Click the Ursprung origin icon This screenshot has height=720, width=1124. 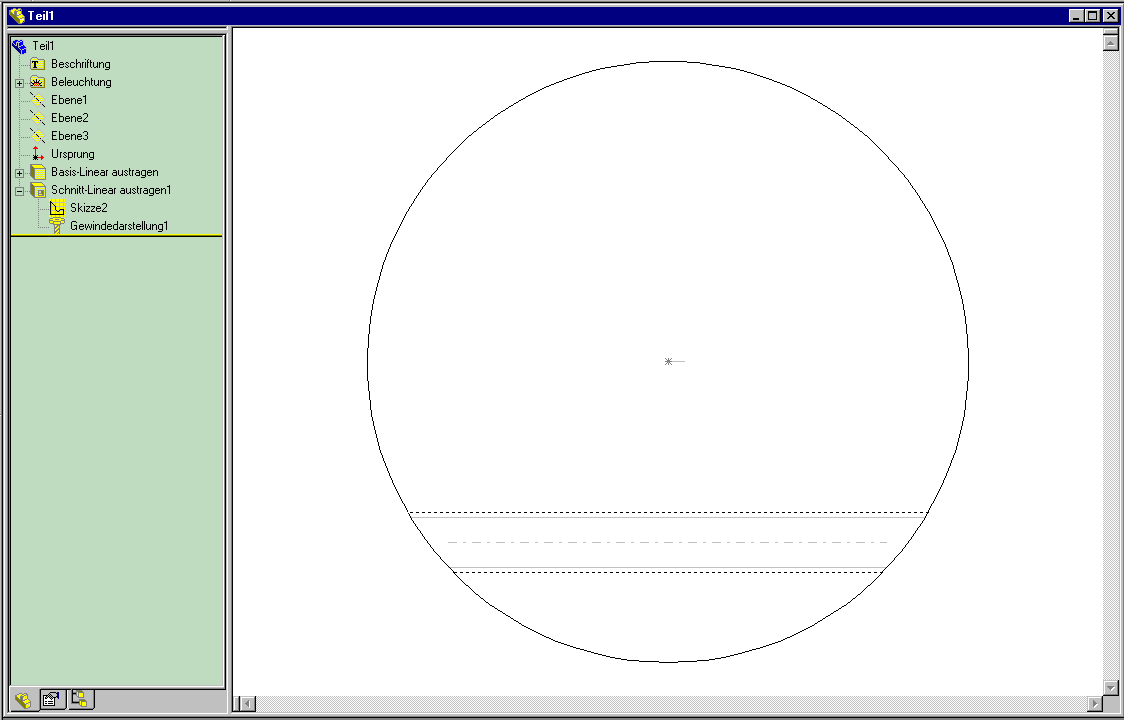[38, 153]
